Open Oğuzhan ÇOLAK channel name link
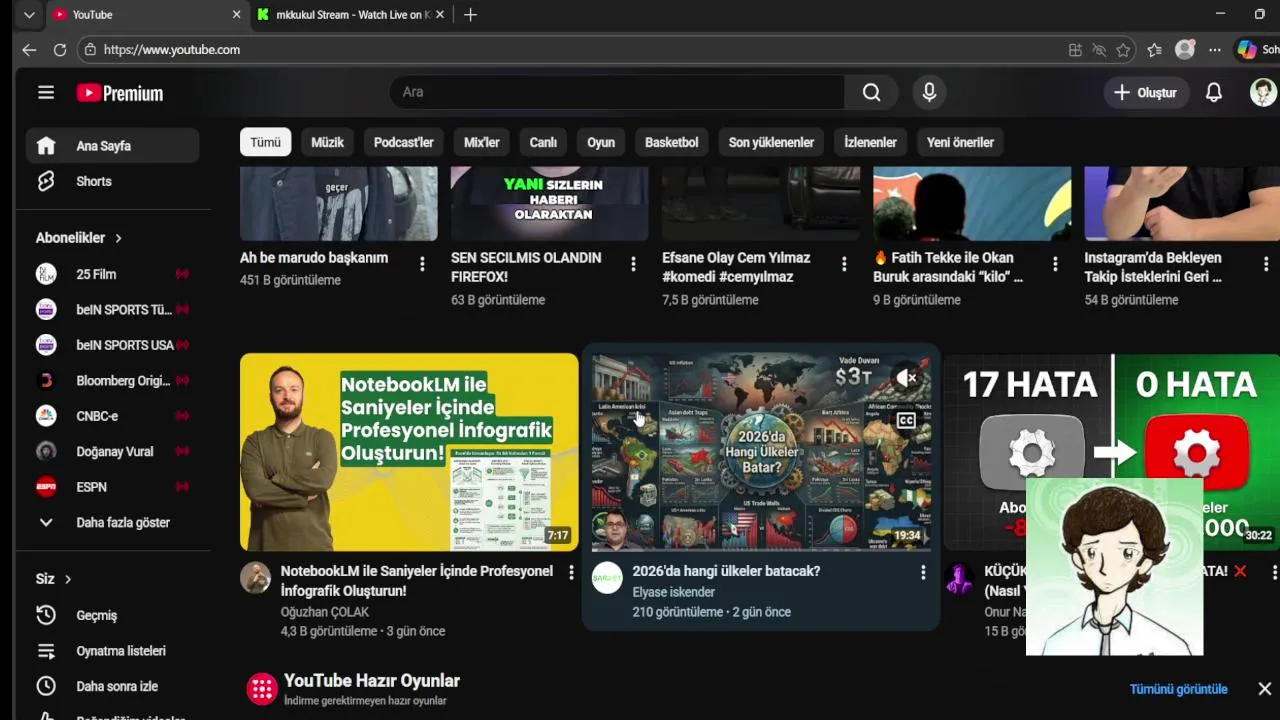 (325, 612)
